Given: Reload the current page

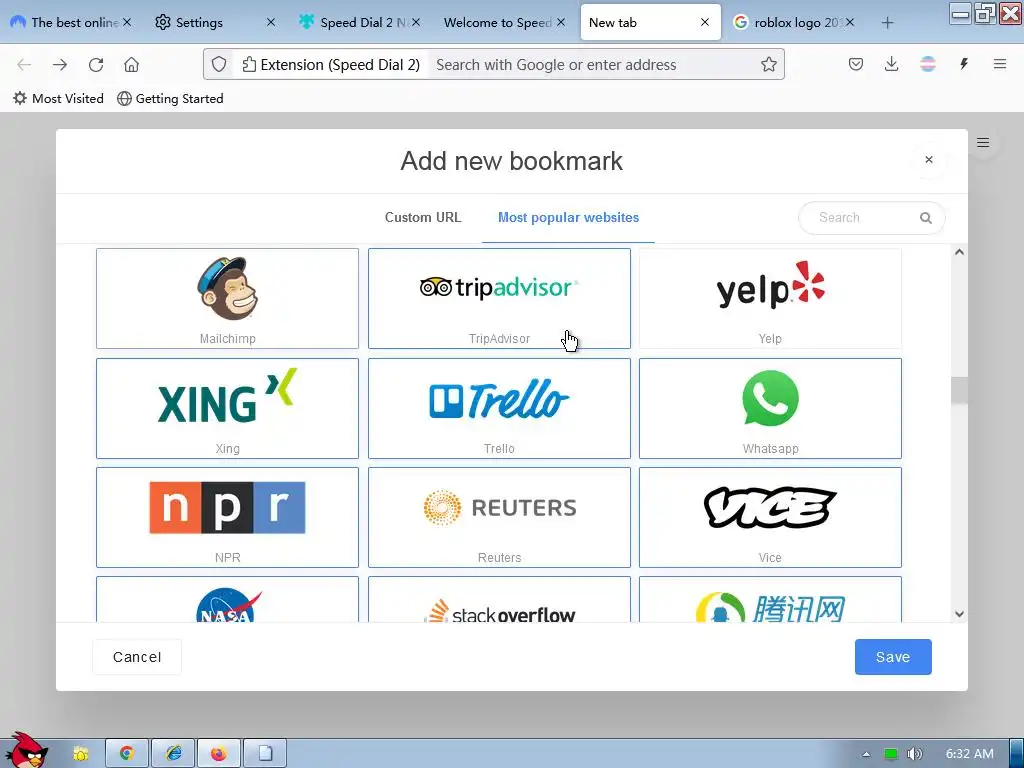Looking at the screenshot, I should (96, 64).
